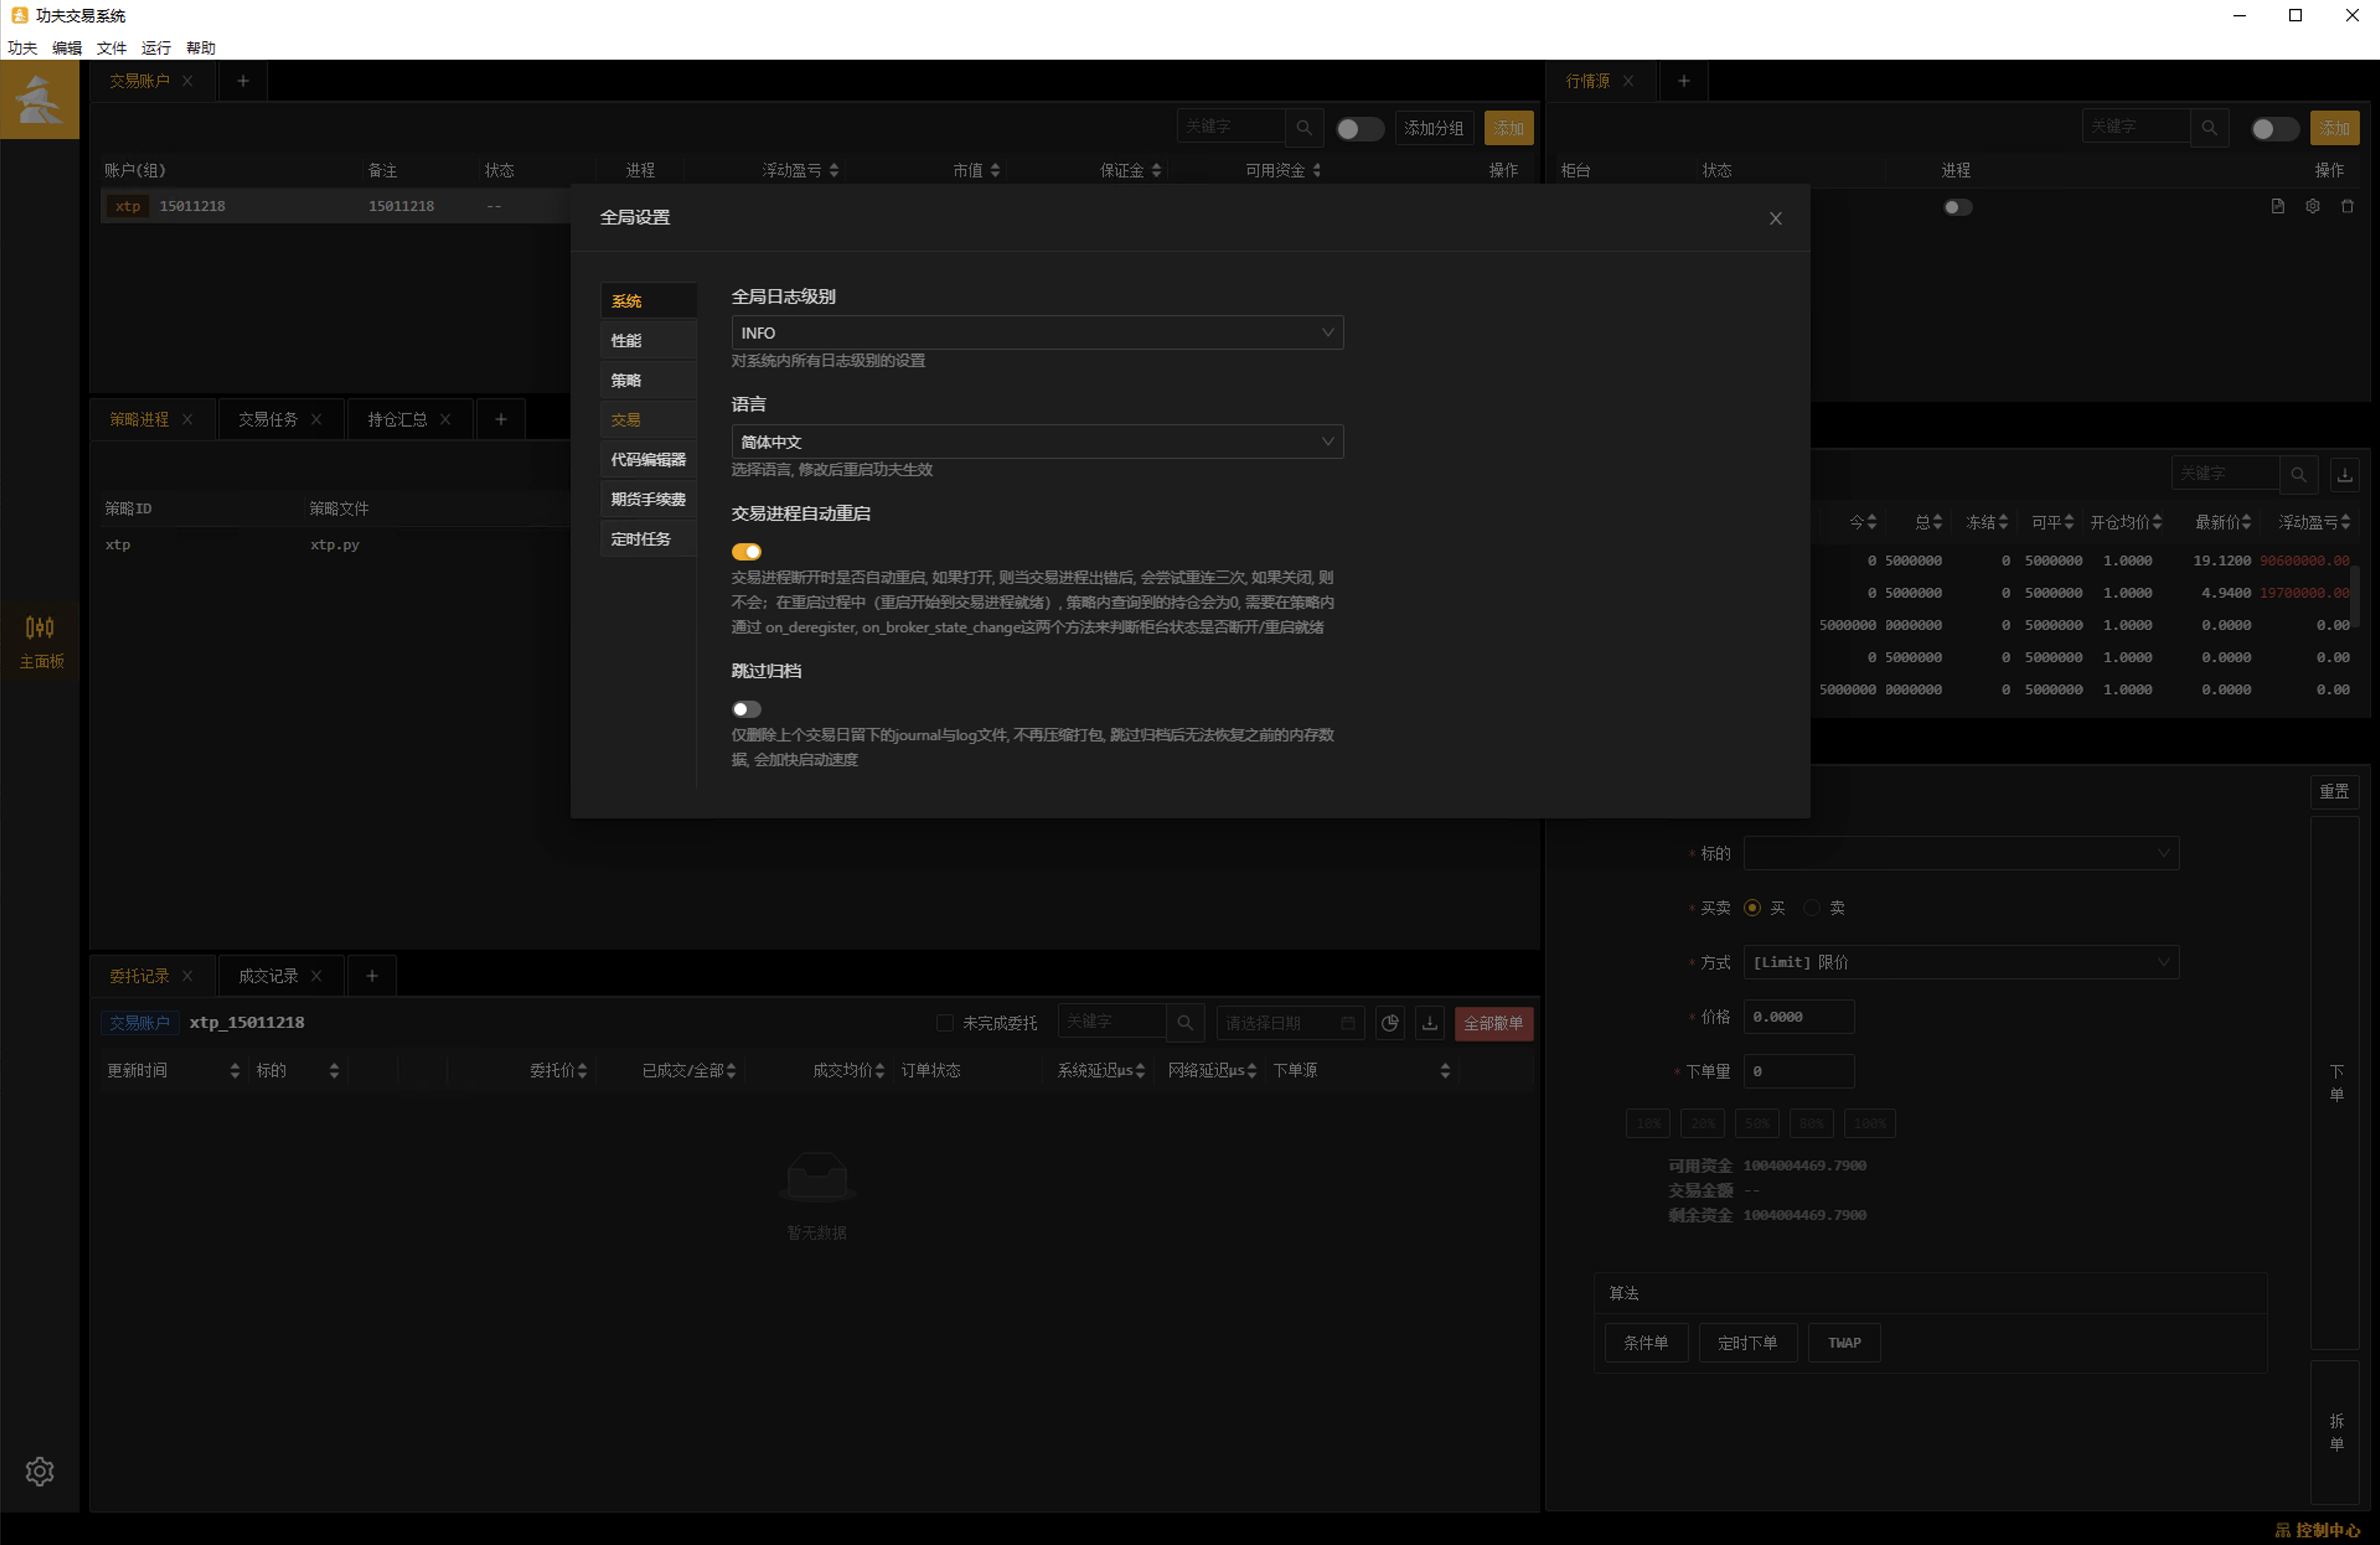Open 帮助 menu
2380x1545 pixels.
click(x=200, y=47)
